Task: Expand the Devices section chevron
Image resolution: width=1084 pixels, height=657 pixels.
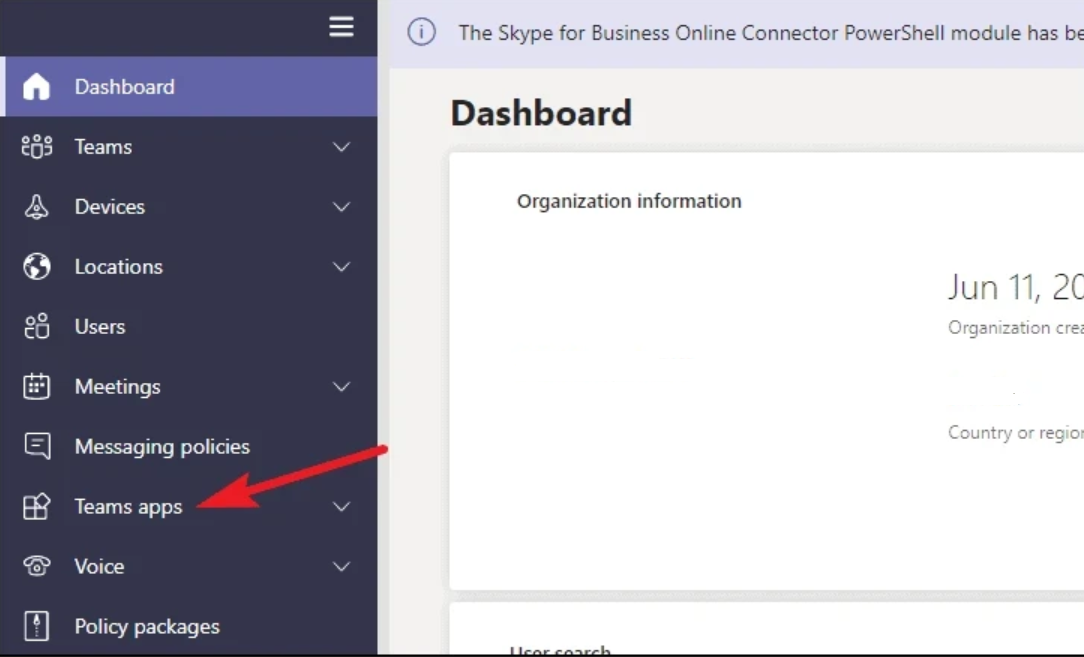Action: pyautogui.click(x=341, y=207)
